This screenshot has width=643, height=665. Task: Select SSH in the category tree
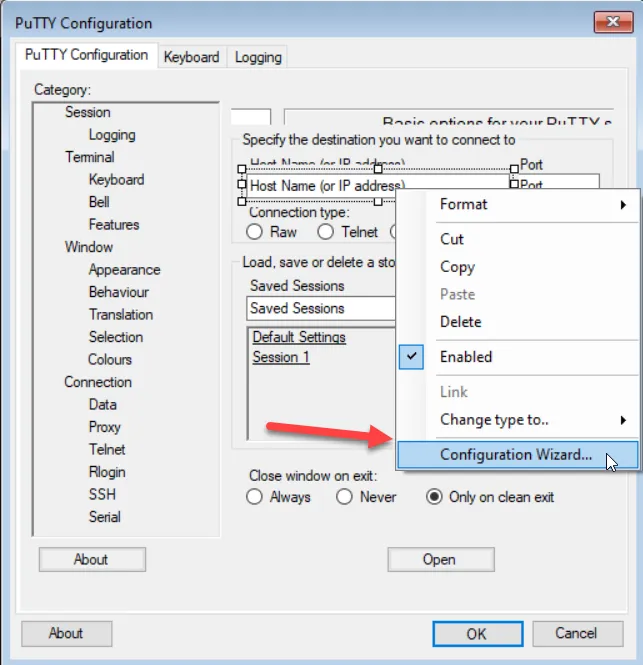tap(102, 495)
